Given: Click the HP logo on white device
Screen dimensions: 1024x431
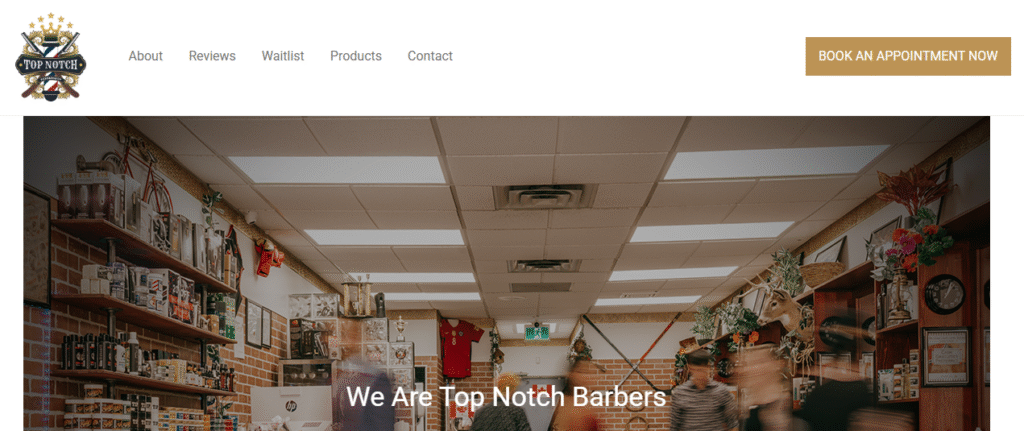Looking at the screenshot, I should 291,406.
